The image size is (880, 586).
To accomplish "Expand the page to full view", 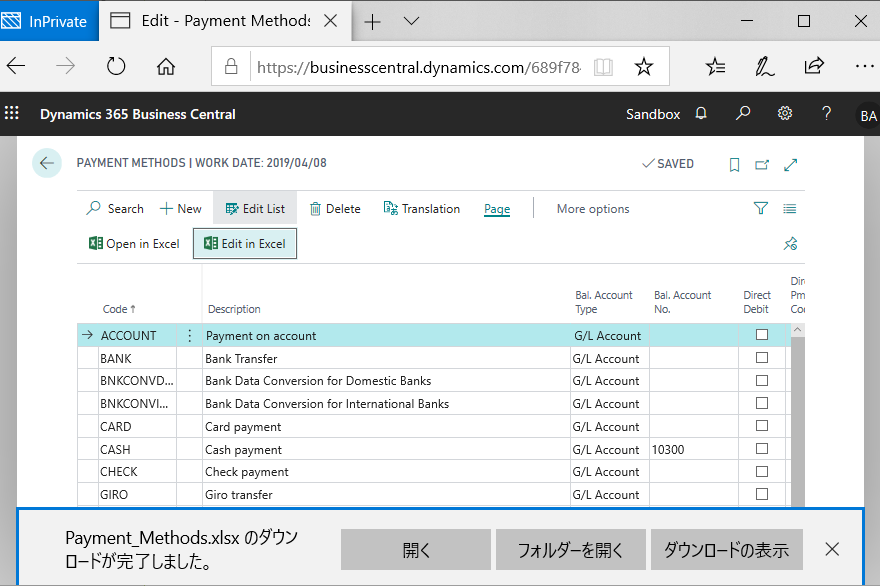I will click(790, 164).
